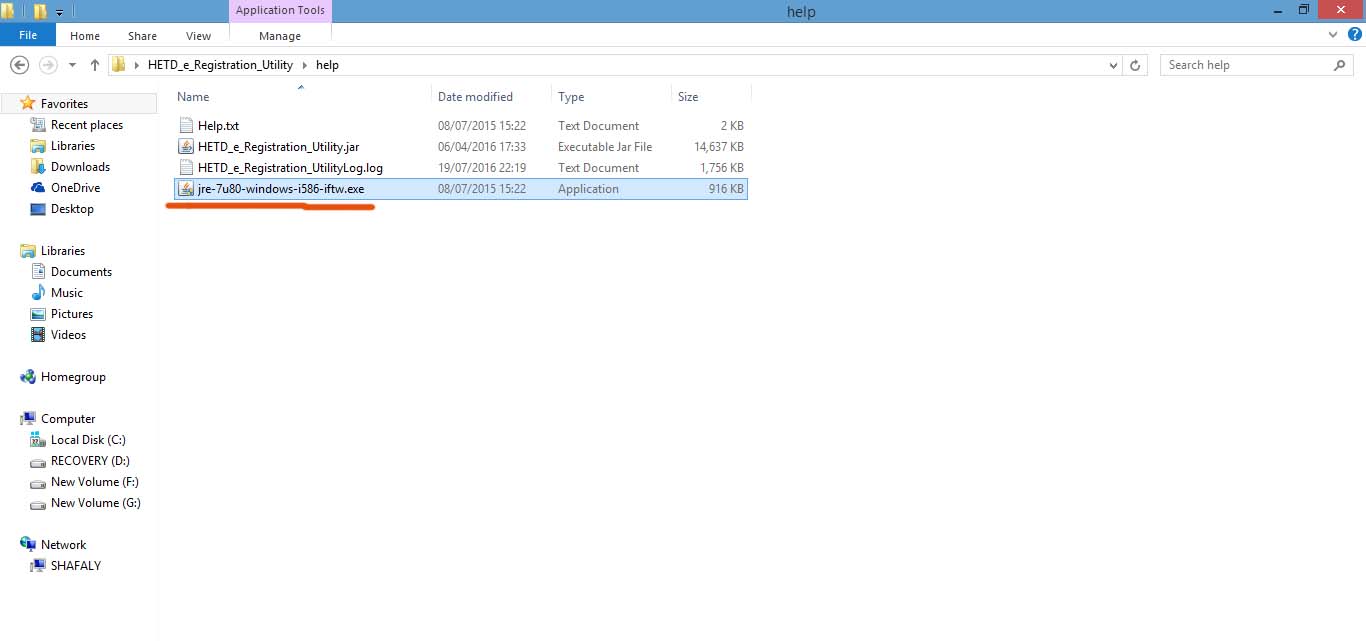The height and width of the screenshot is (641, 1366).
Task: Sort by Date modified column header
Action: tap(475, 97)
